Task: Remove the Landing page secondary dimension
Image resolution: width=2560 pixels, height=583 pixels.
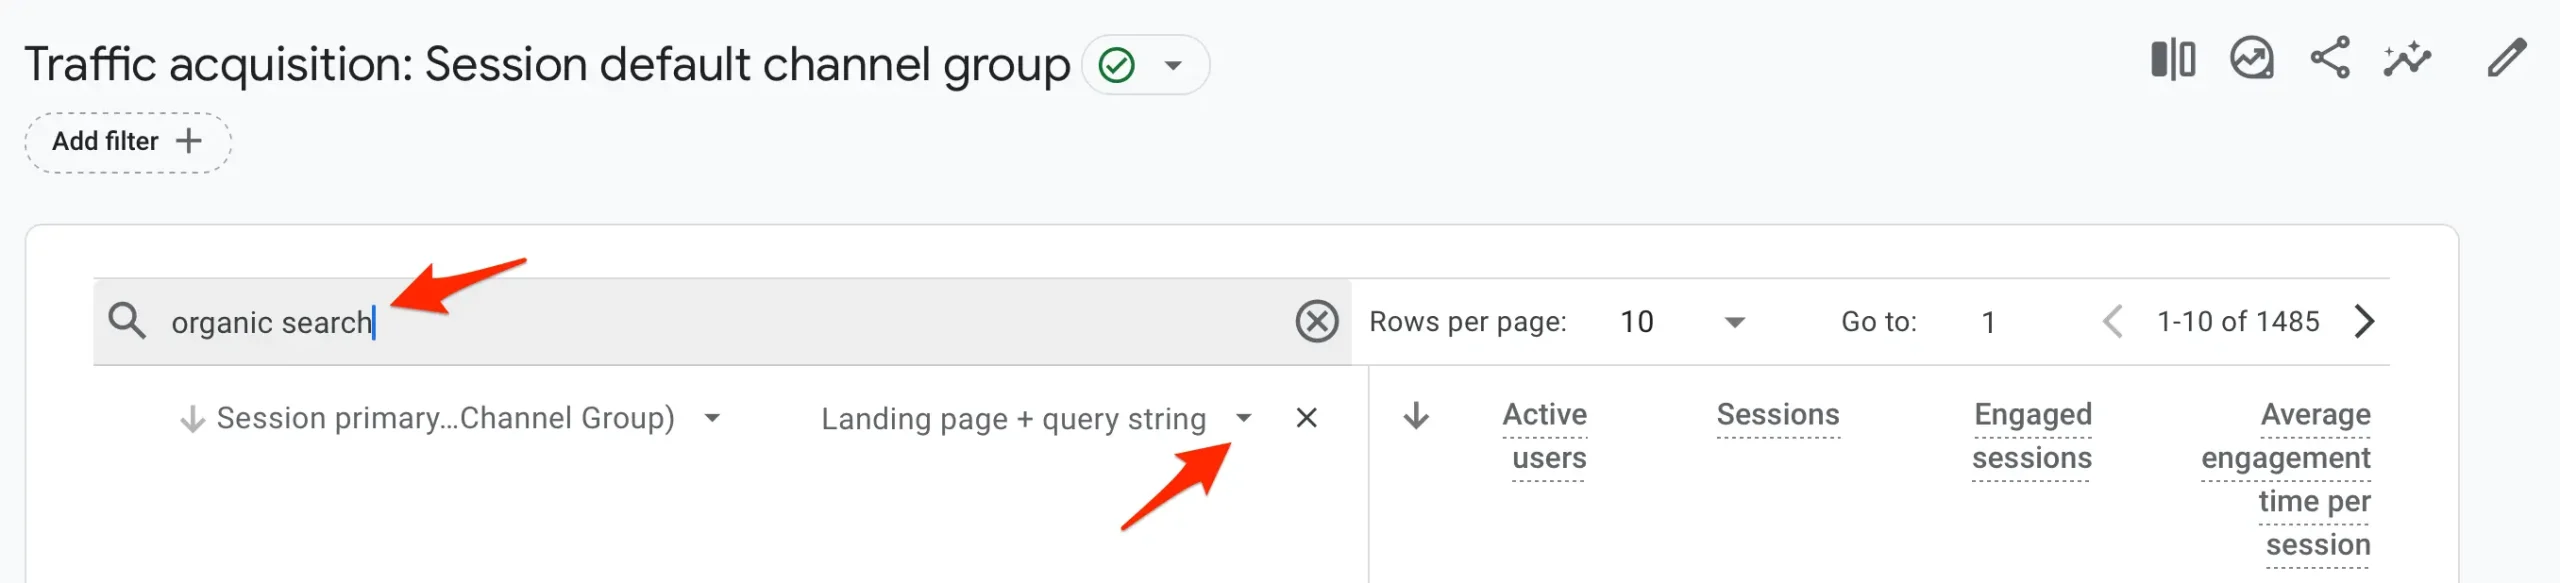Action: click(x=1306, y=418)
